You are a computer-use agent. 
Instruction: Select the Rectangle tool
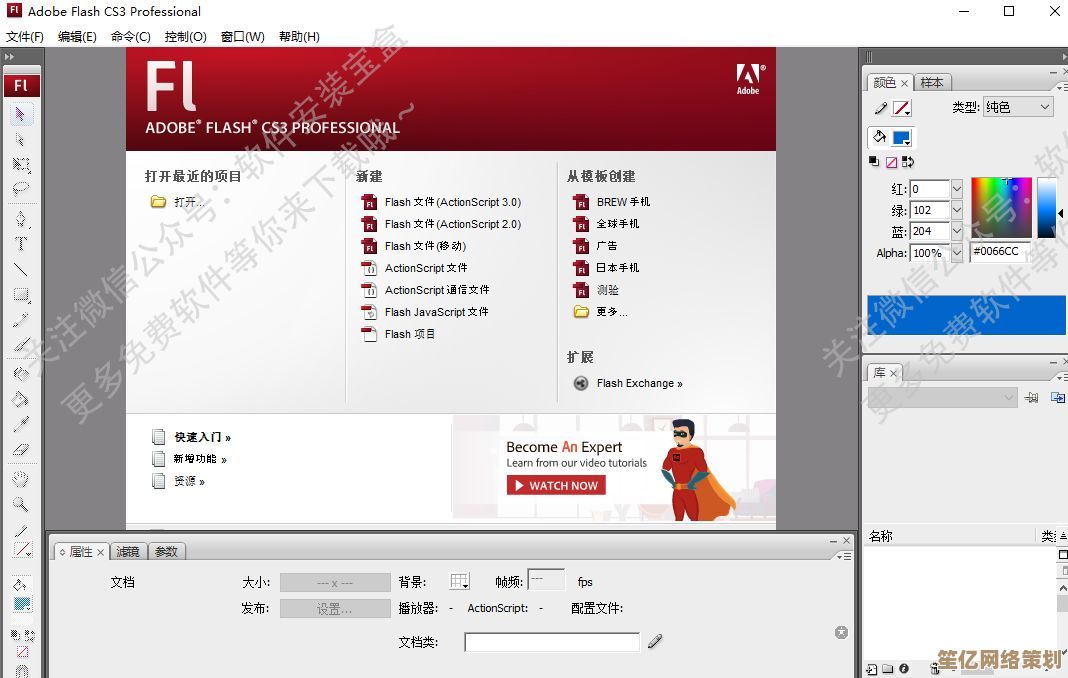tap(20, 295)
